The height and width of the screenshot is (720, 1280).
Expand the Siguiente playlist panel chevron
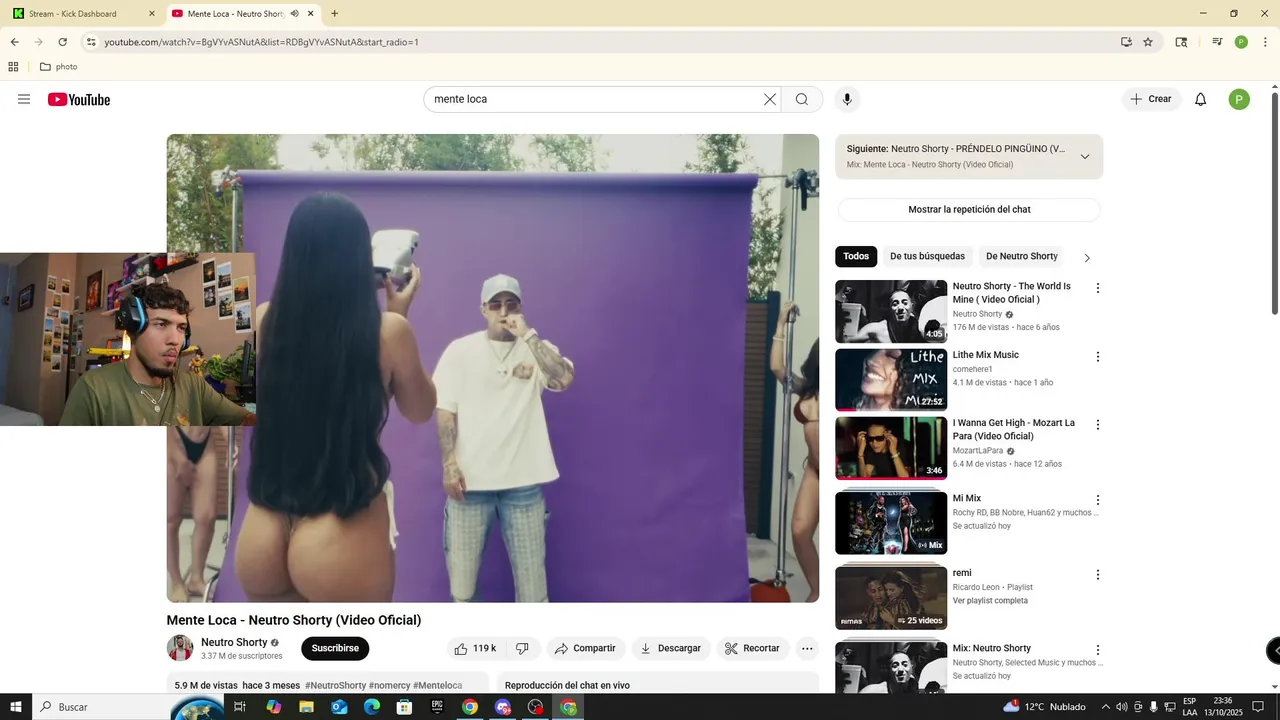(x=1085, y=157)
